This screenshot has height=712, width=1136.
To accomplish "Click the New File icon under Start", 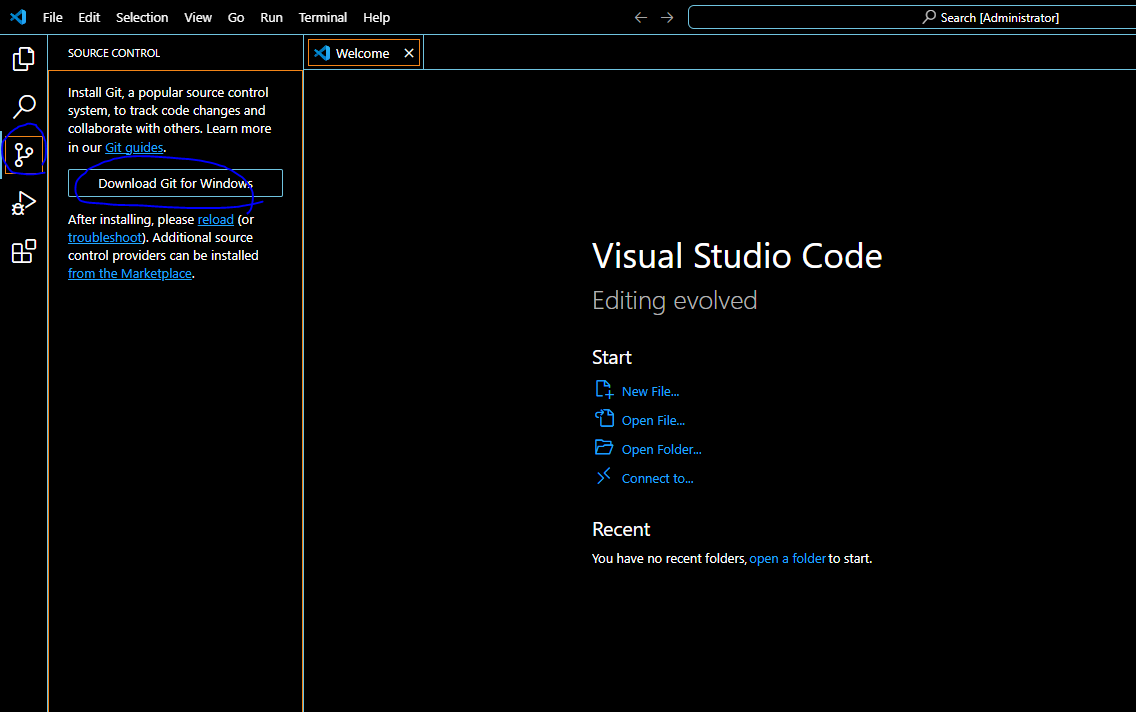I will pyautogui.click(x=604, y=390).
